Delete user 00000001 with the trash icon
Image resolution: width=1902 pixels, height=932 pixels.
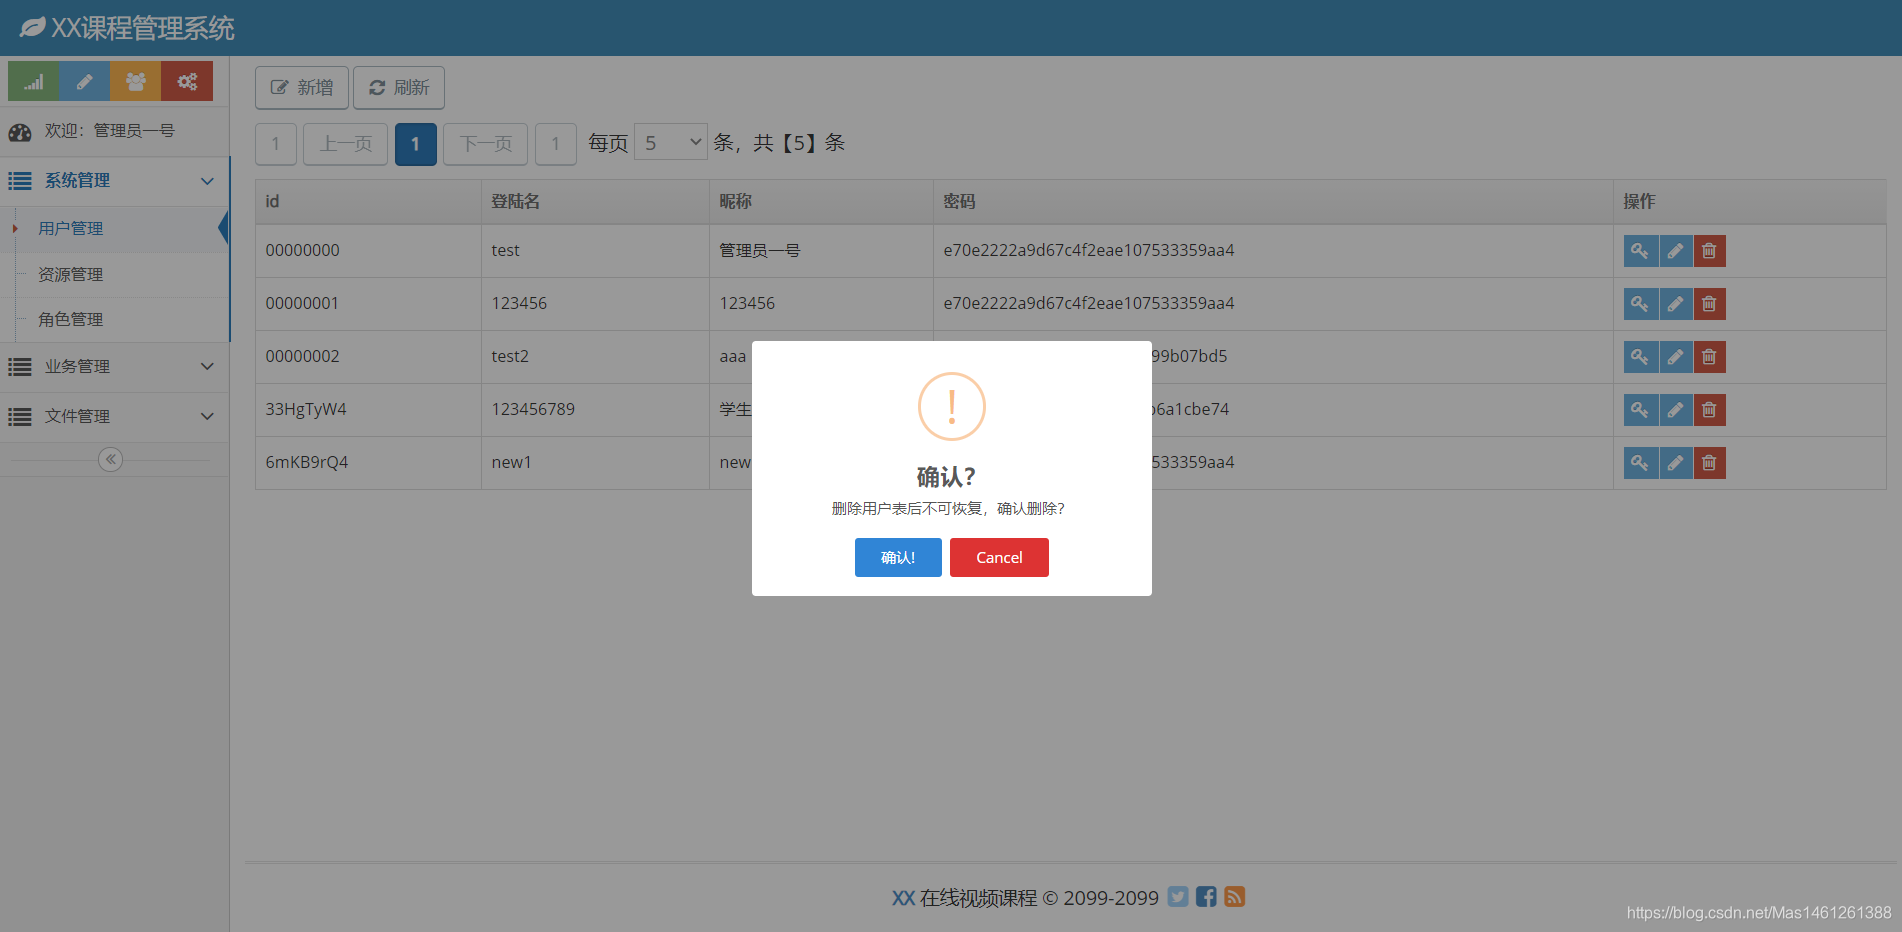1709,304
